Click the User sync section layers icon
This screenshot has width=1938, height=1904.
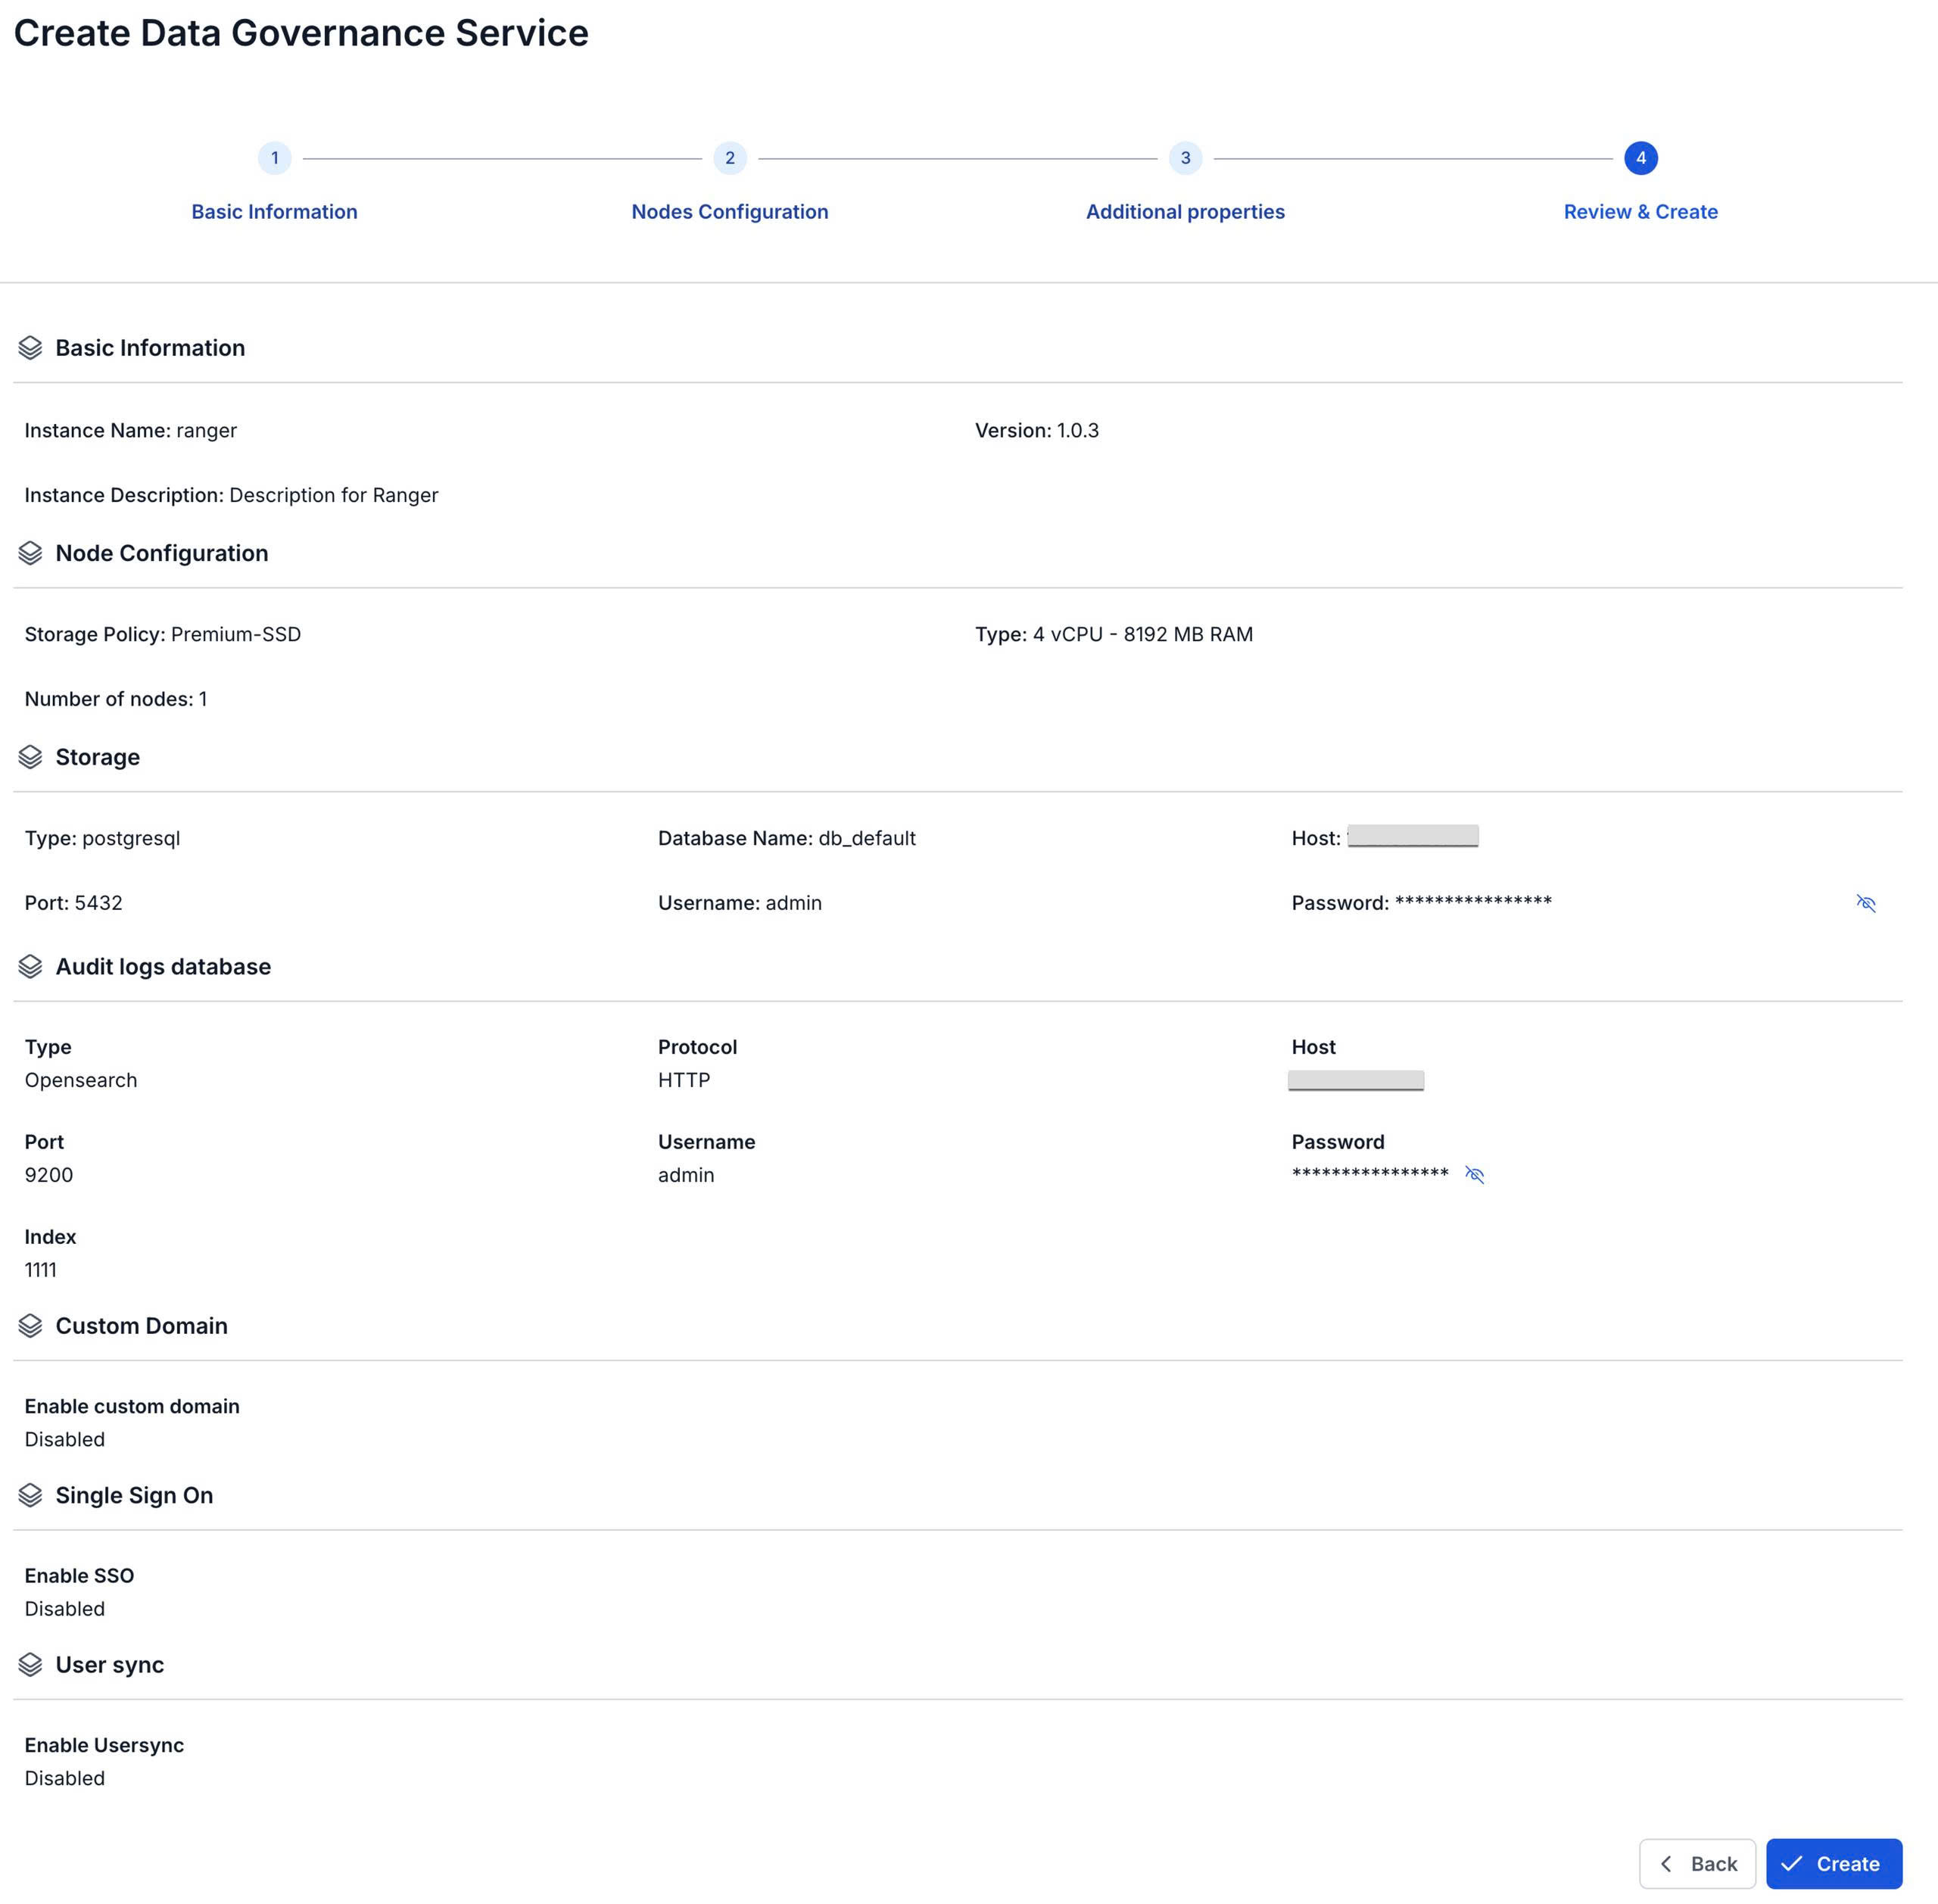pos(30,1665)
